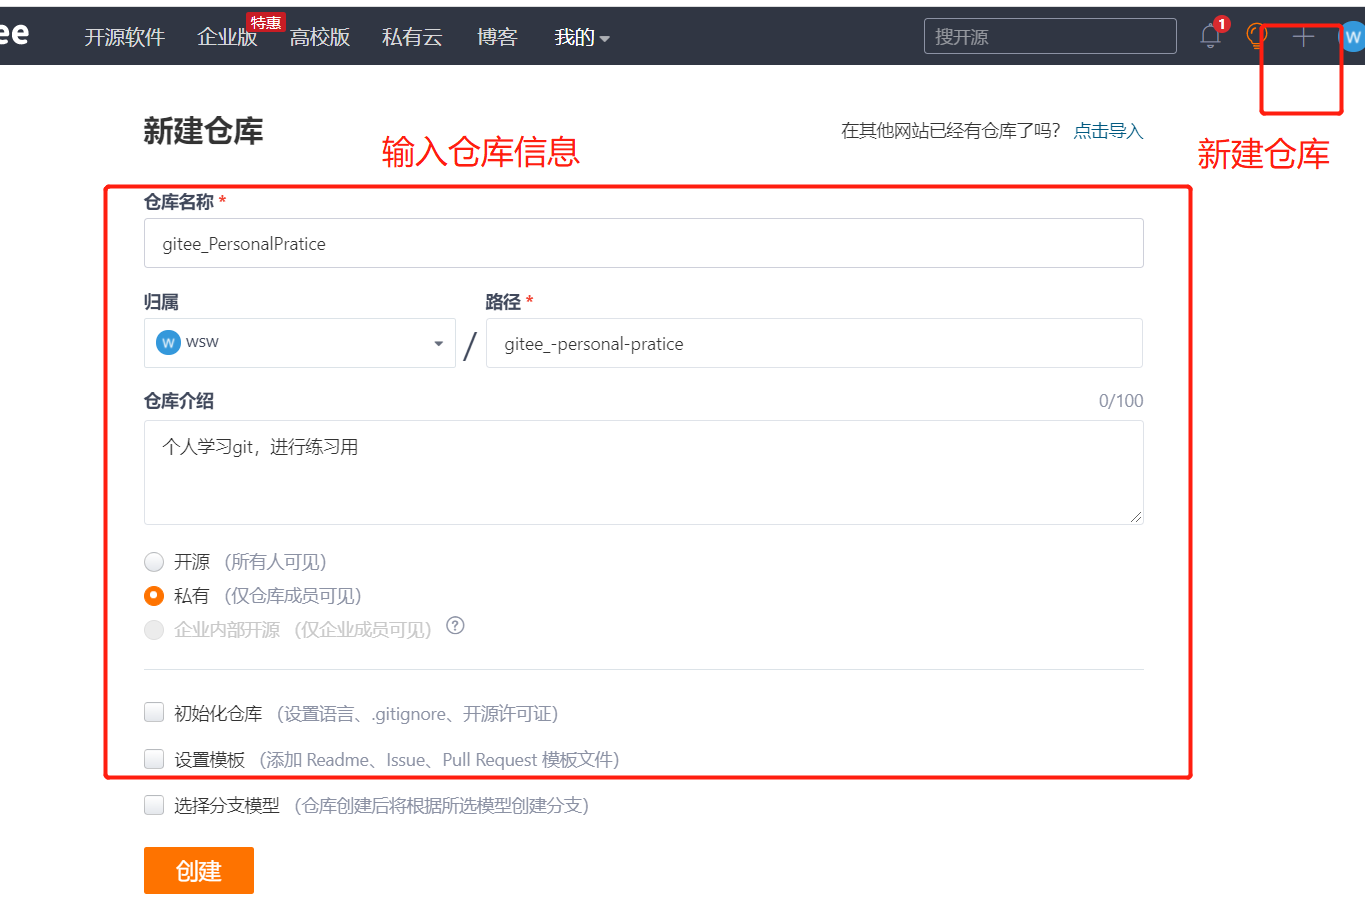This screenshot has height=902, width=1365.
Task: Select the 私有 (仅仓库成员可见) radio button
Action: 154,596
